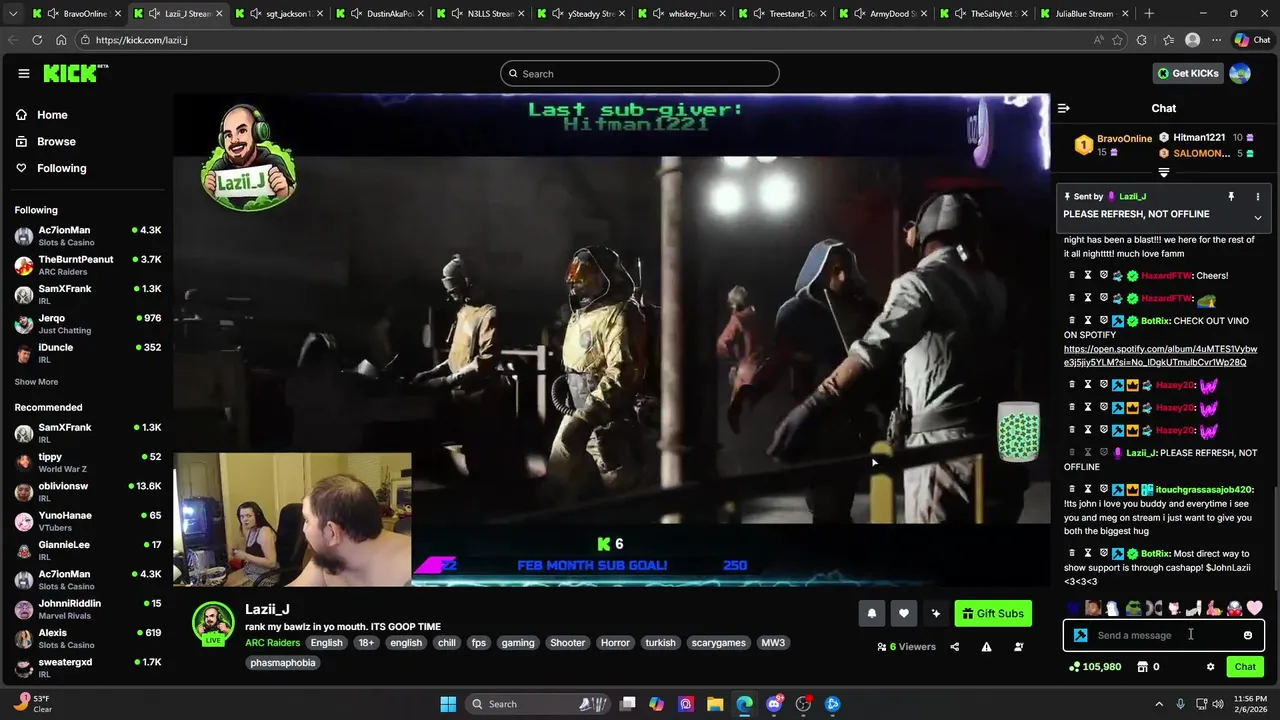This screenshot has height=720, width=1280.
Task: Switch to JuliaBlue Stream browser tab
Action: click(x=1083, y=14)
